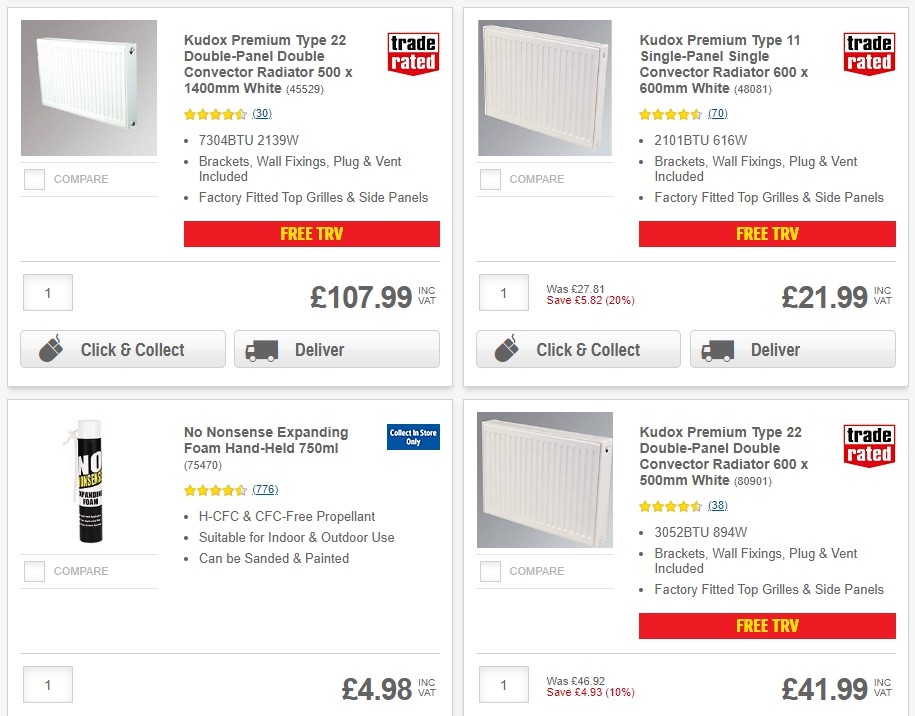The height and width of the screenshot is (716, 915).
Task: Click the Trade Rated badge on Type 11 radiator
Action: point(868,53)
